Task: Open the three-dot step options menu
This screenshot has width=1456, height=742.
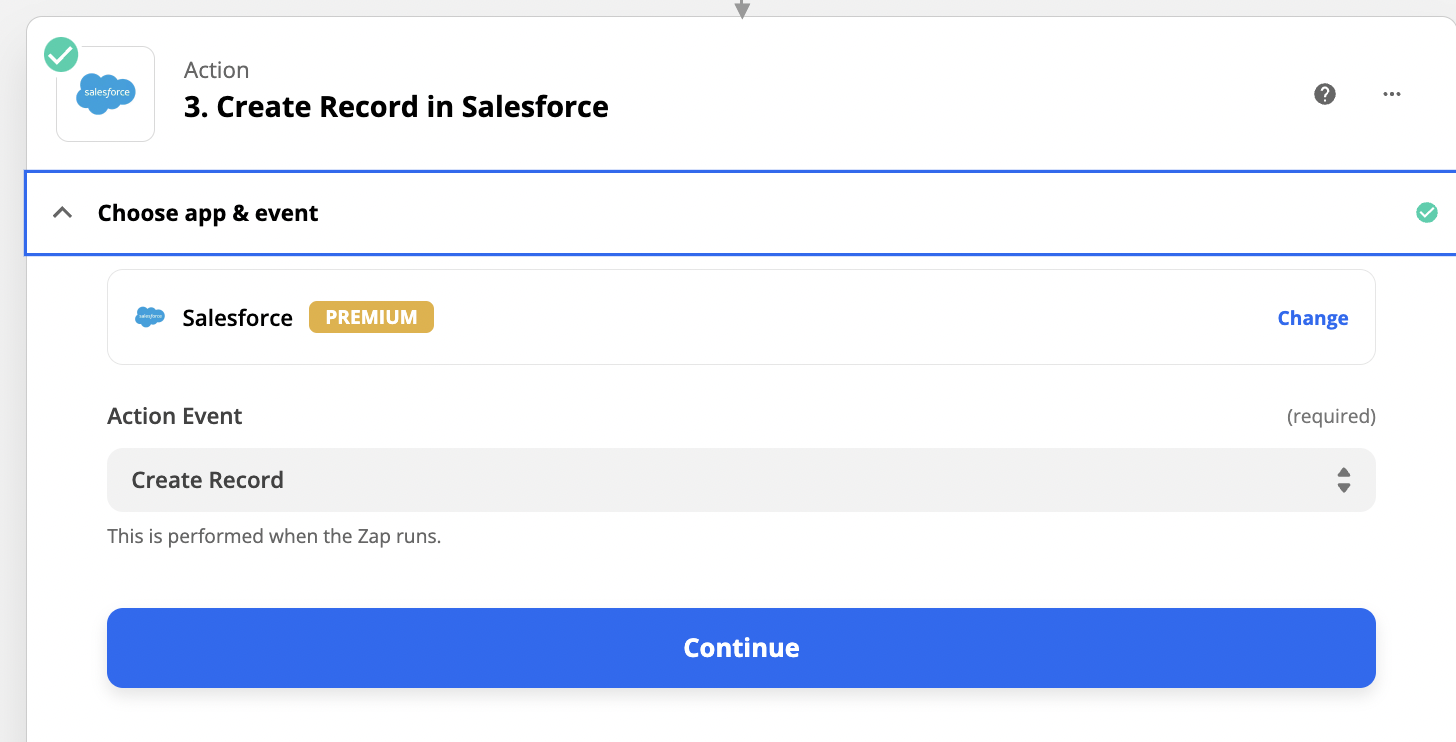Action: click(1392, 94)
